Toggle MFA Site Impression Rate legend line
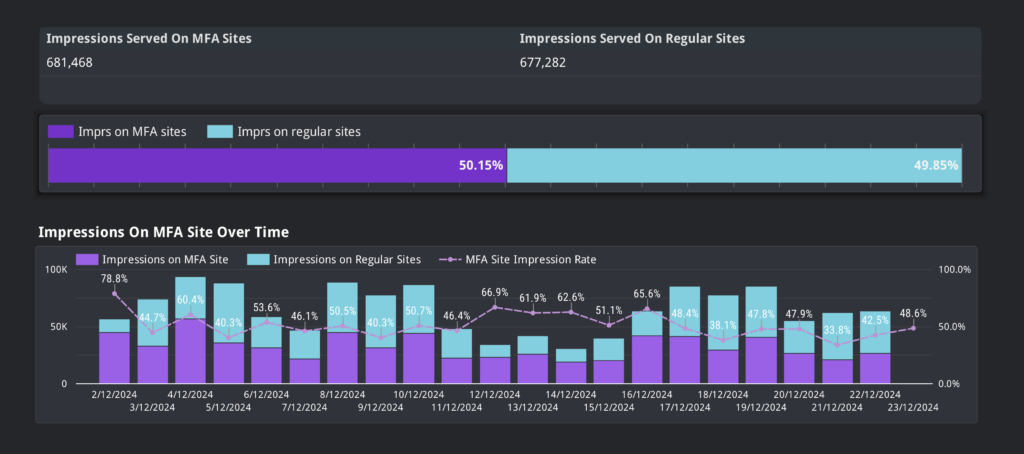This screenshot has width=1024, height=454. point(518,259)
